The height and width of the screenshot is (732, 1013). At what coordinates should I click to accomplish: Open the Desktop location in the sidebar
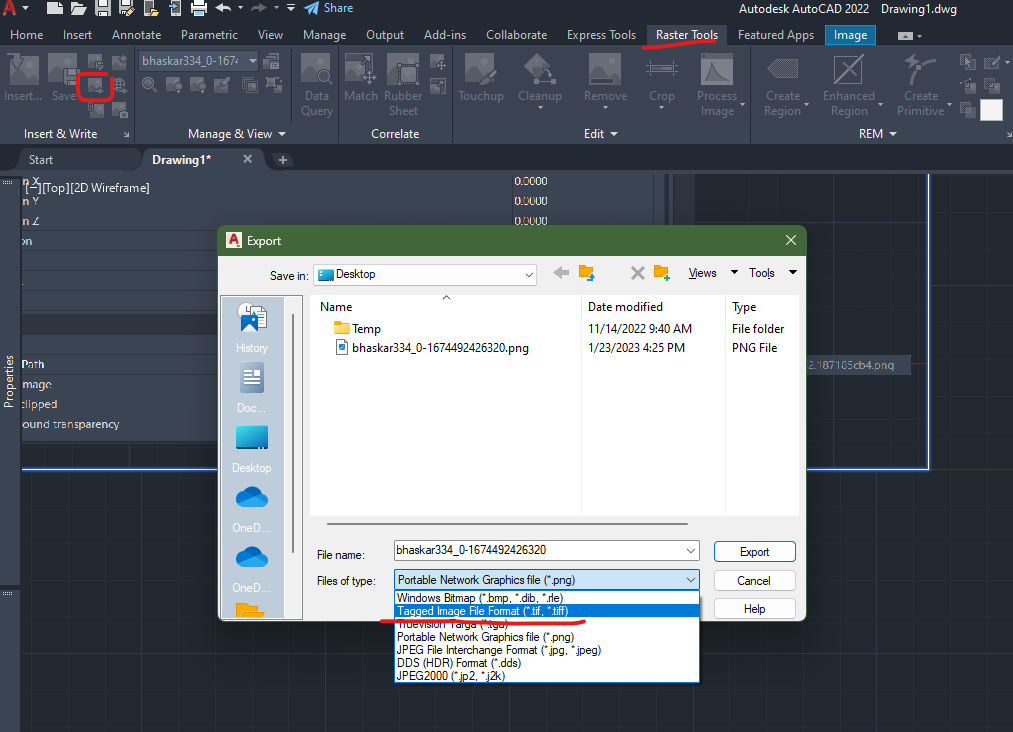(251, 446)
